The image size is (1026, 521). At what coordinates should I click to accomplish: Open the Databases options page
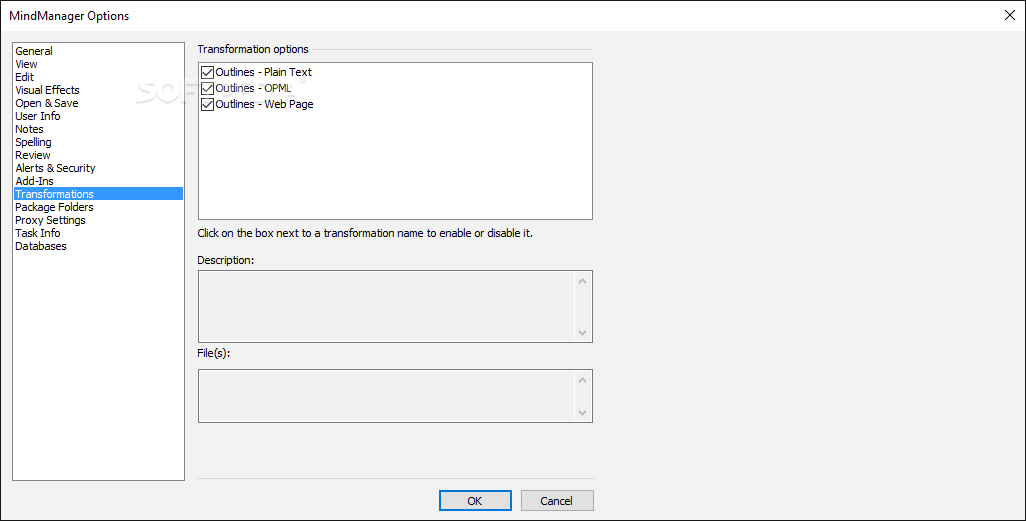coord(41,246)
